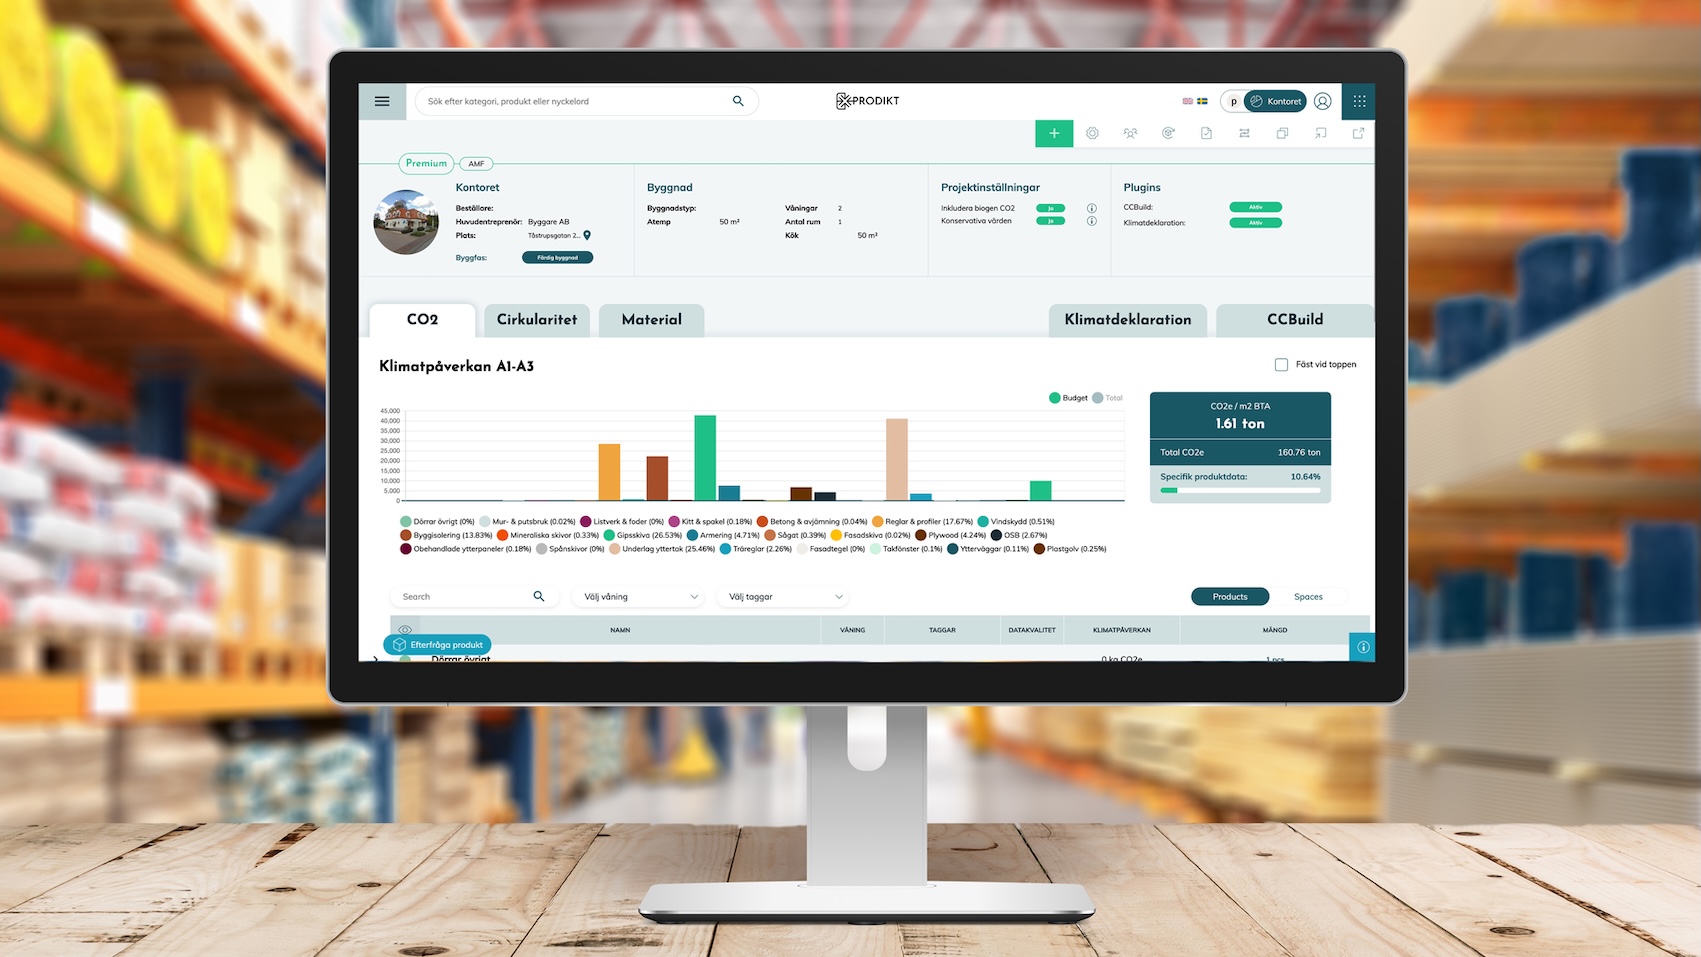Viewport: 1701px width, 957px height.
Task: Click the Kontoret building thumbnail photo
Action: point(406,222)
